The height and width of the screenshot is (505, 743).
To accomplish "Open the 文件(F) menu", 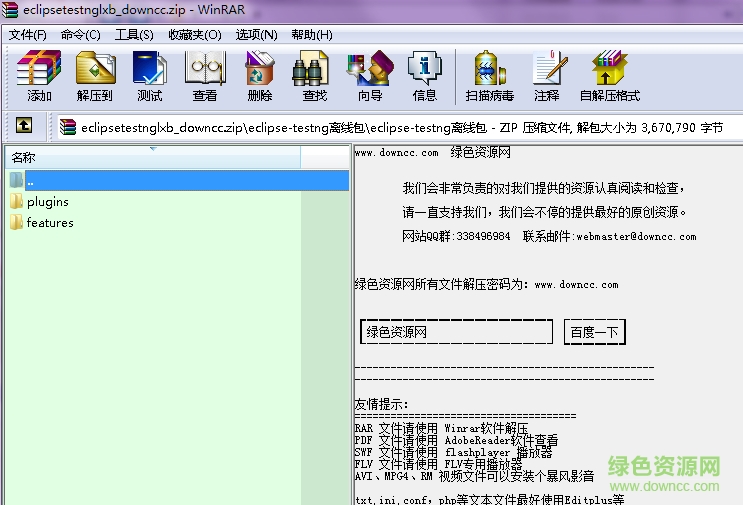I will pyautogui.click(x=27, y=35).
